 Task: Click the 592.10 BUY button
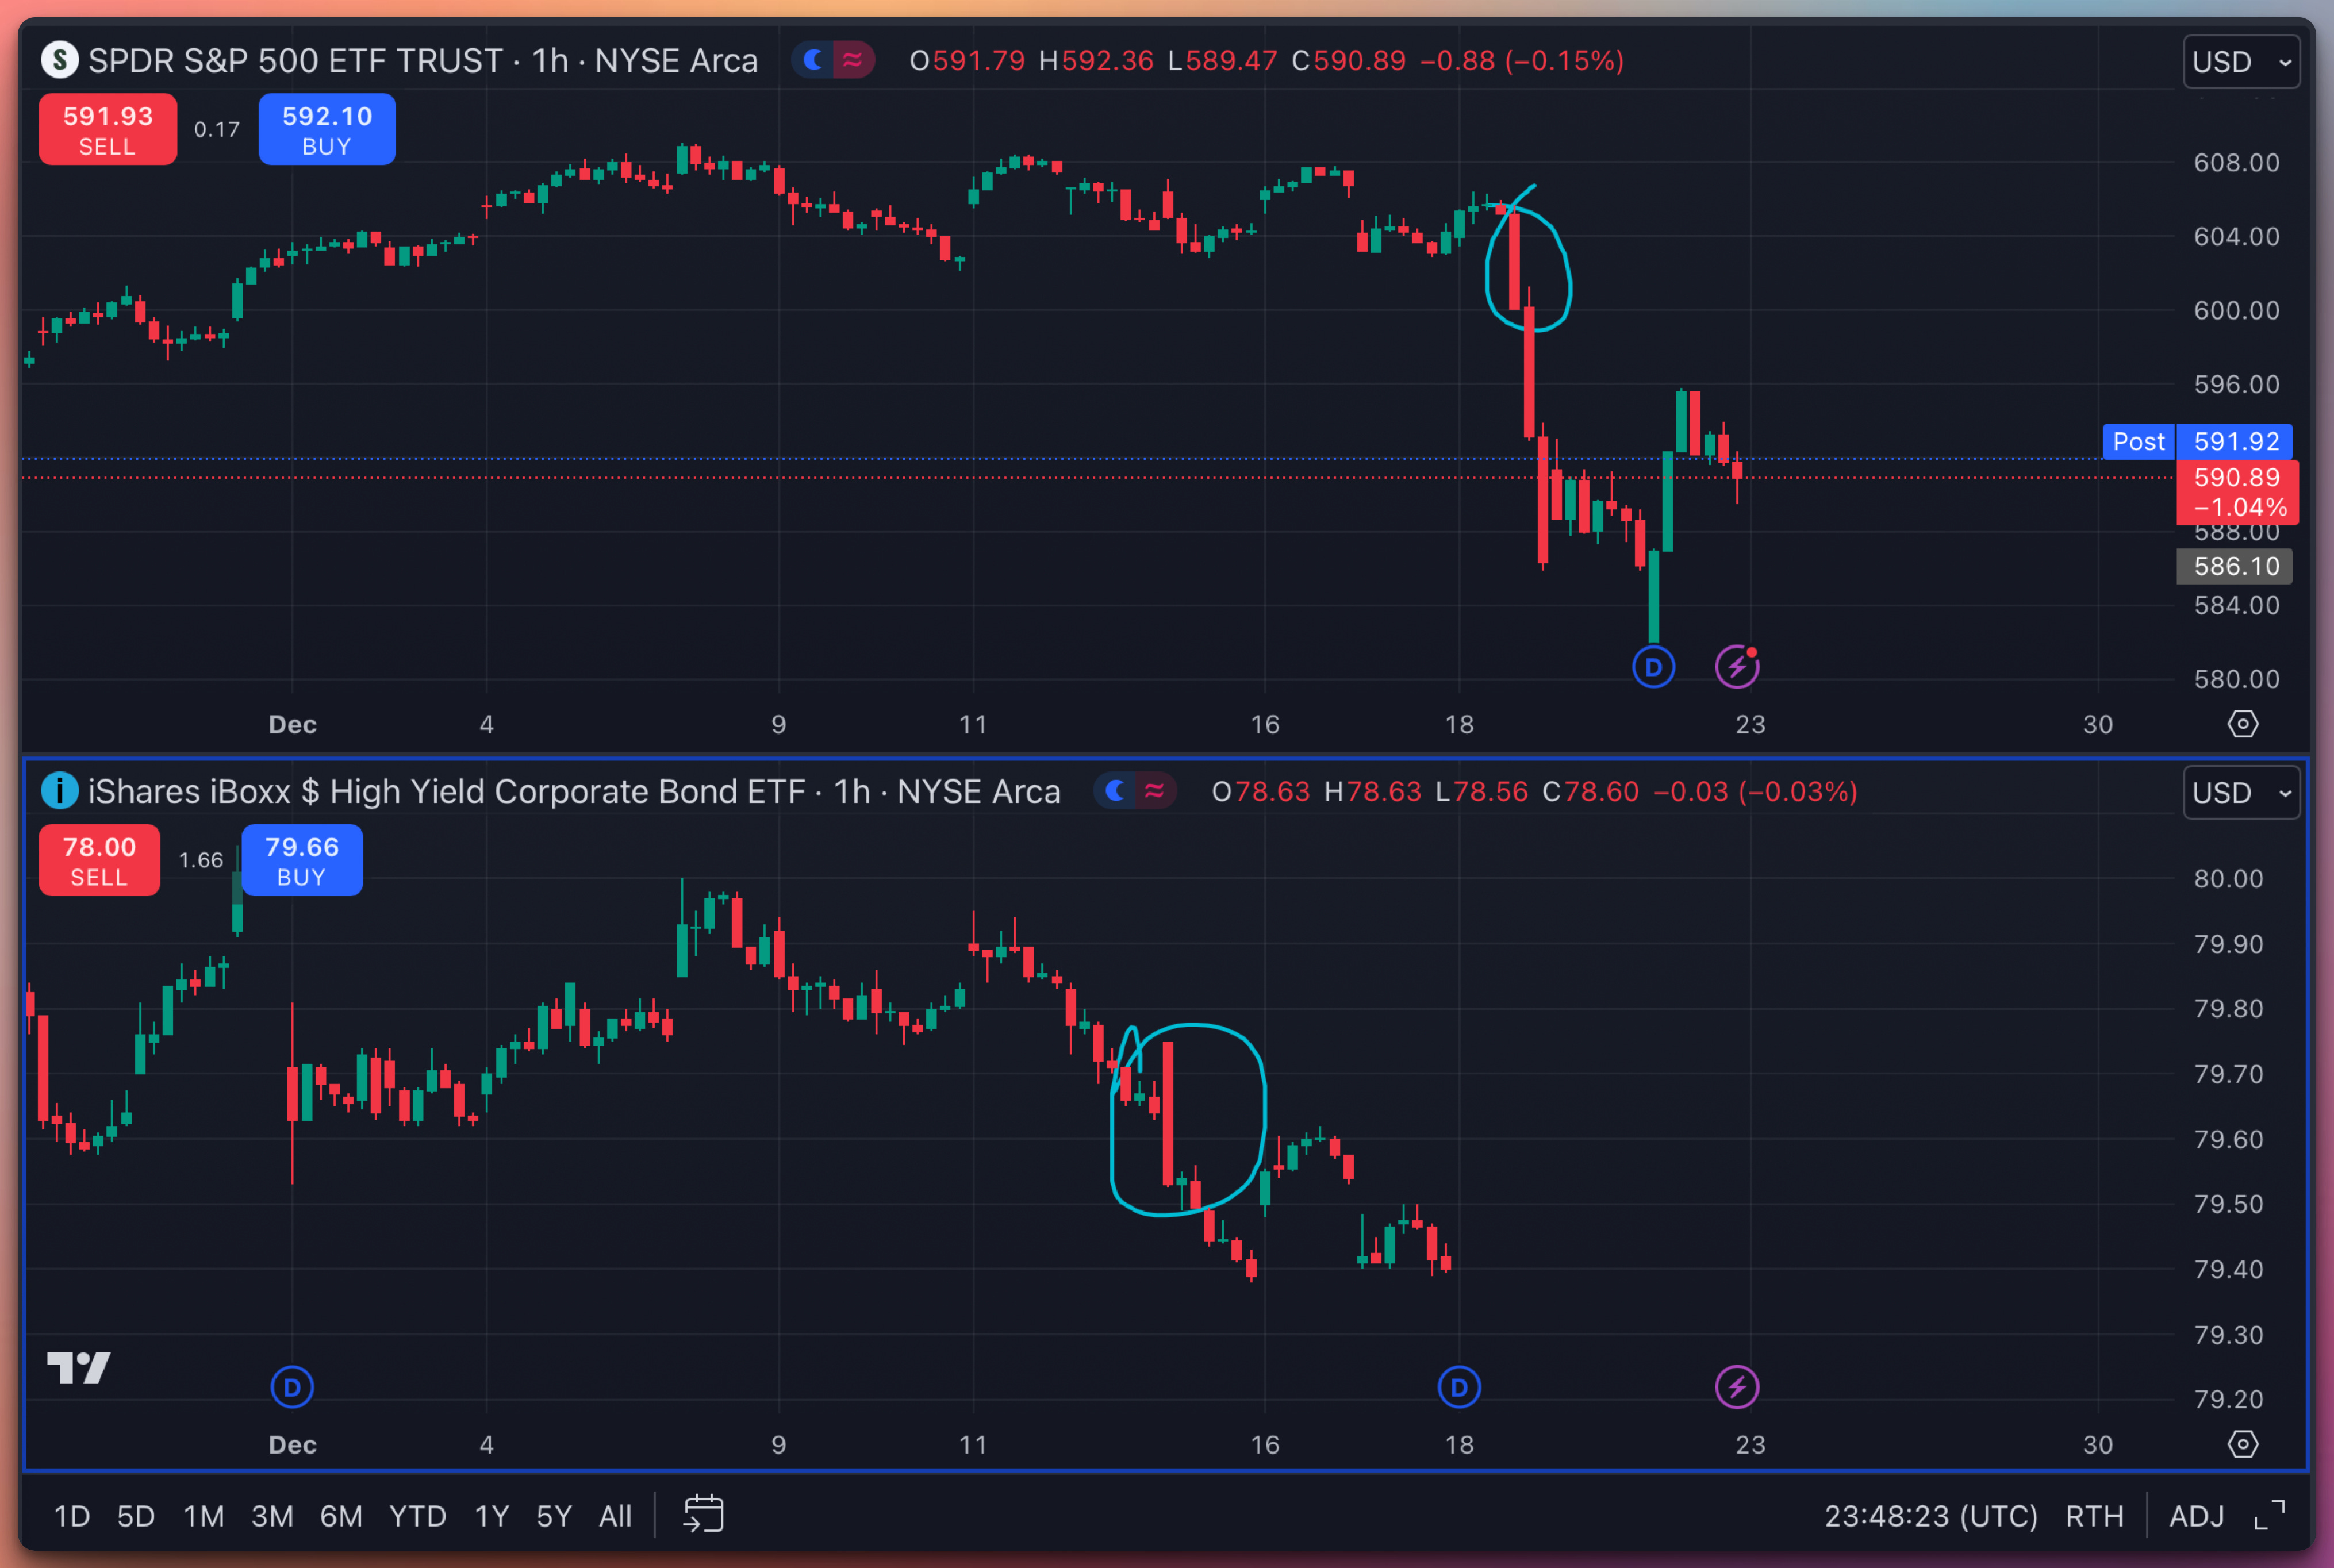click(x=327, y=130)
